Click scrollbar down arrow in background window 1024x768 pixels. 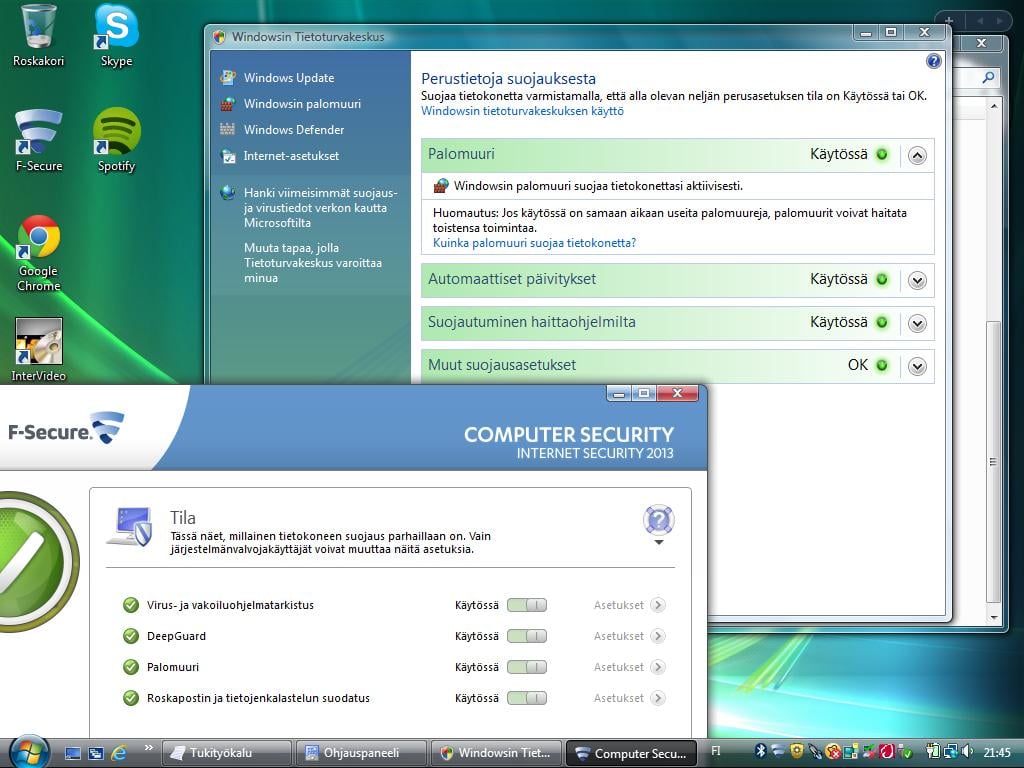993,617
